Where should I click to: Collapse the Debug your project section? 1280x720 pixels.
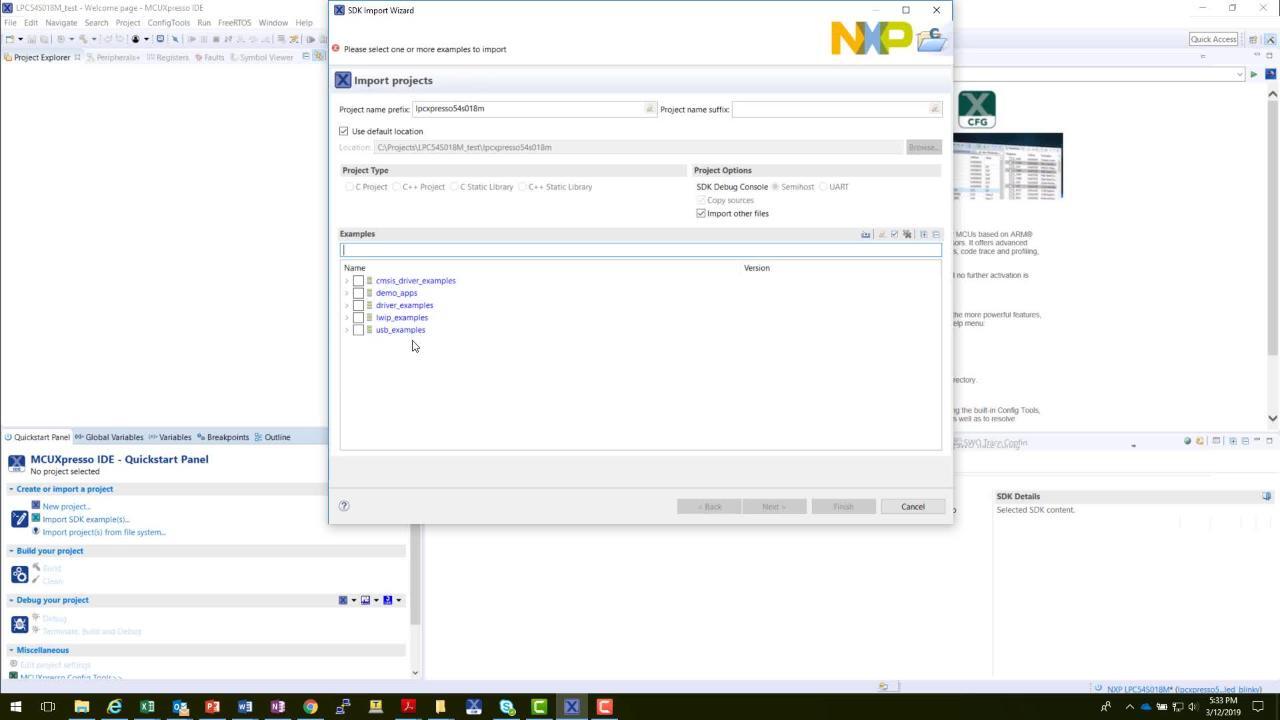click(x=11, y=600)
